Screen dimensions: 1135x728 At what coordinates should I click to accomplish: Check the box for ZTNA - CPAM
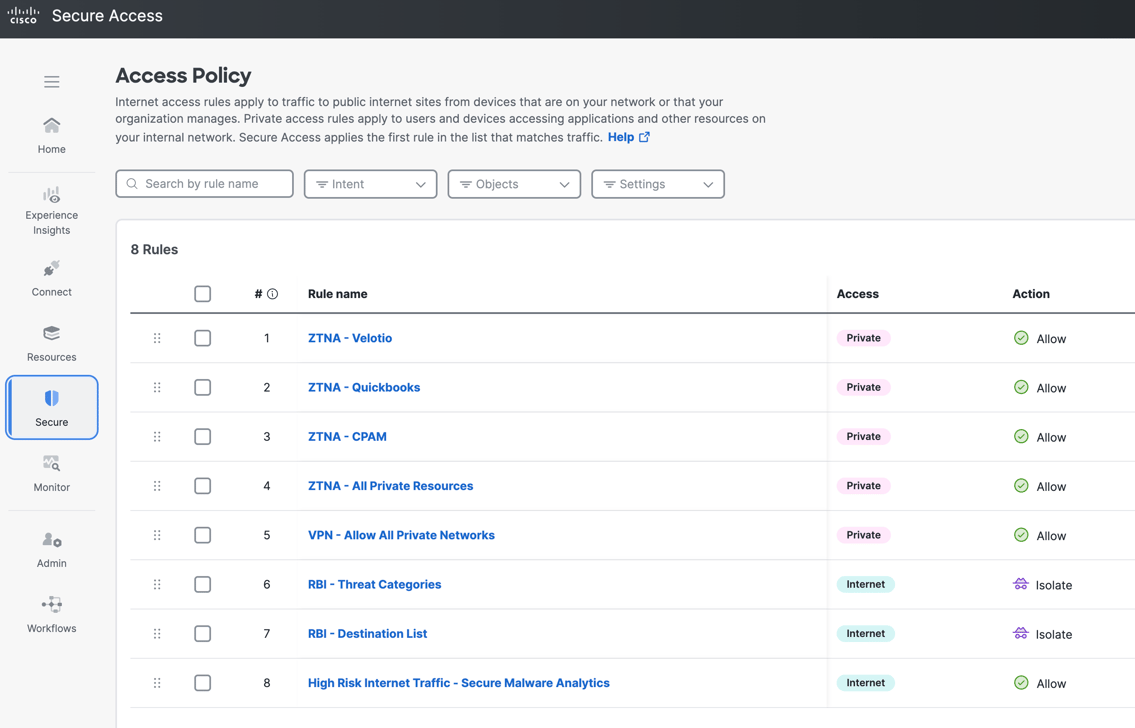click(203, 436)
